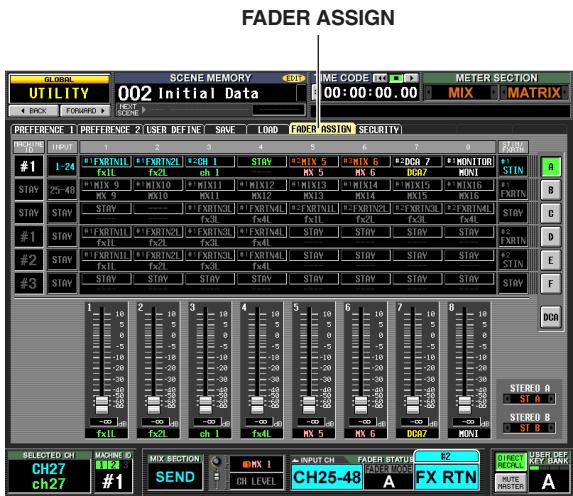Click fader 3 knob labeled ch 1
573x496 pixels.
(x=205, y=405)
